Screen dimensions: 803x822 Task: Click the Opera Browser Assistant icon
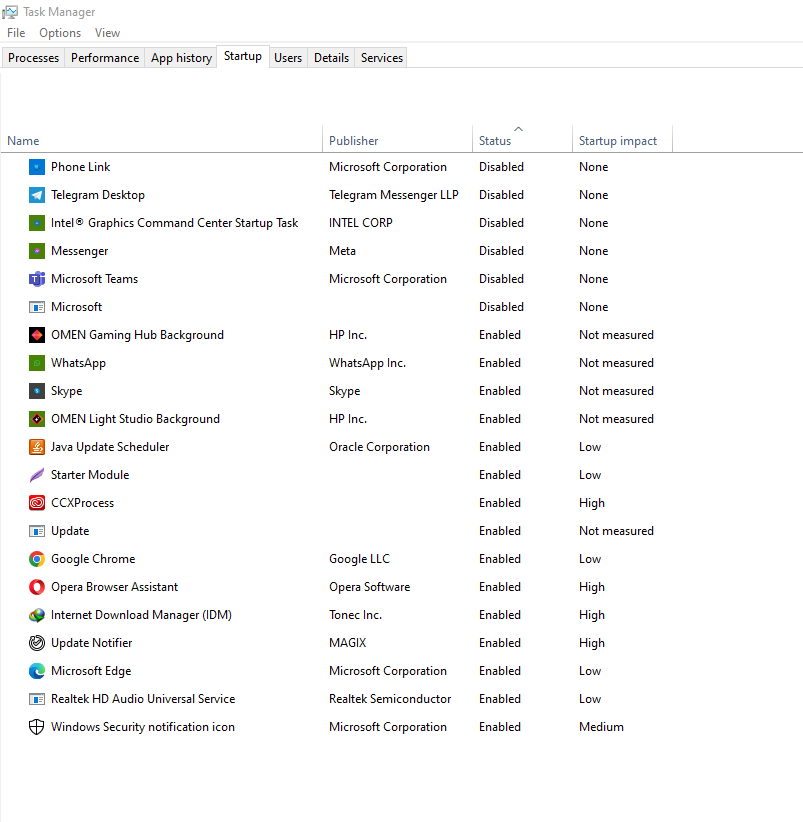37,587
